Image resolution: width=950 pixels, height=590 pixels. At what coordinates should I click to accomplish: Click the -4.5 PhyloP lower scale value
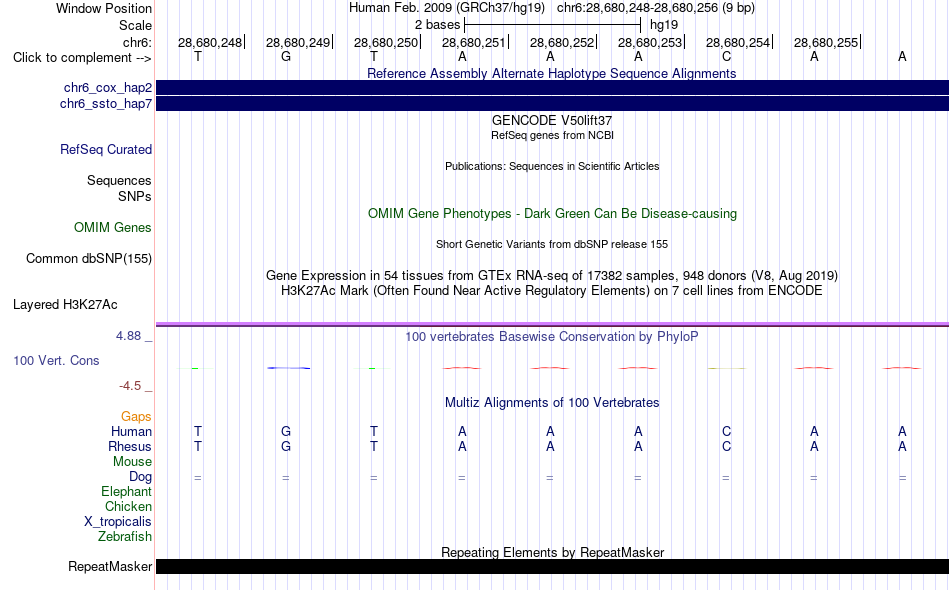130,386
